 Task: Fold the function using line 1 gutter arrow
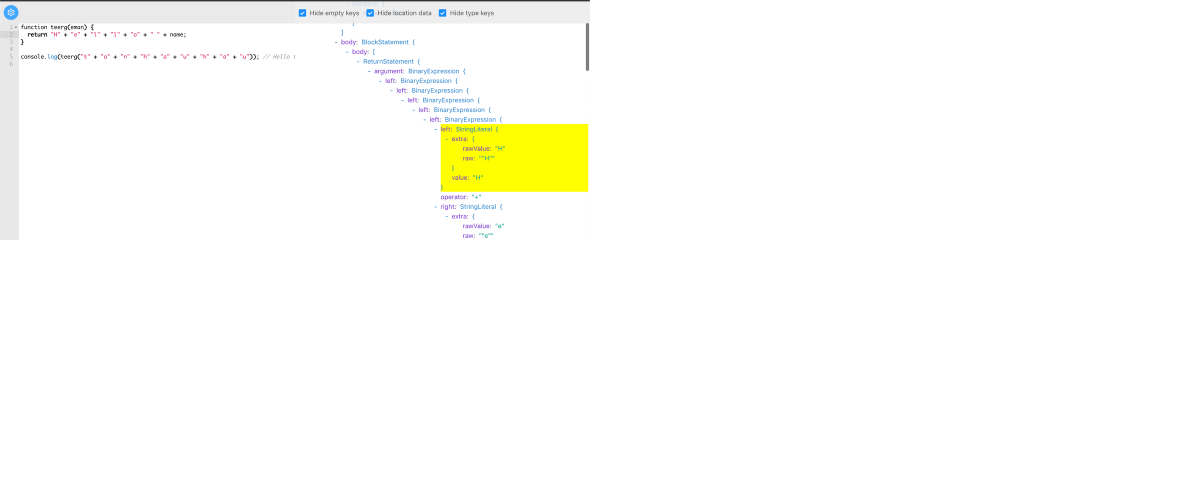click(16, 27)
